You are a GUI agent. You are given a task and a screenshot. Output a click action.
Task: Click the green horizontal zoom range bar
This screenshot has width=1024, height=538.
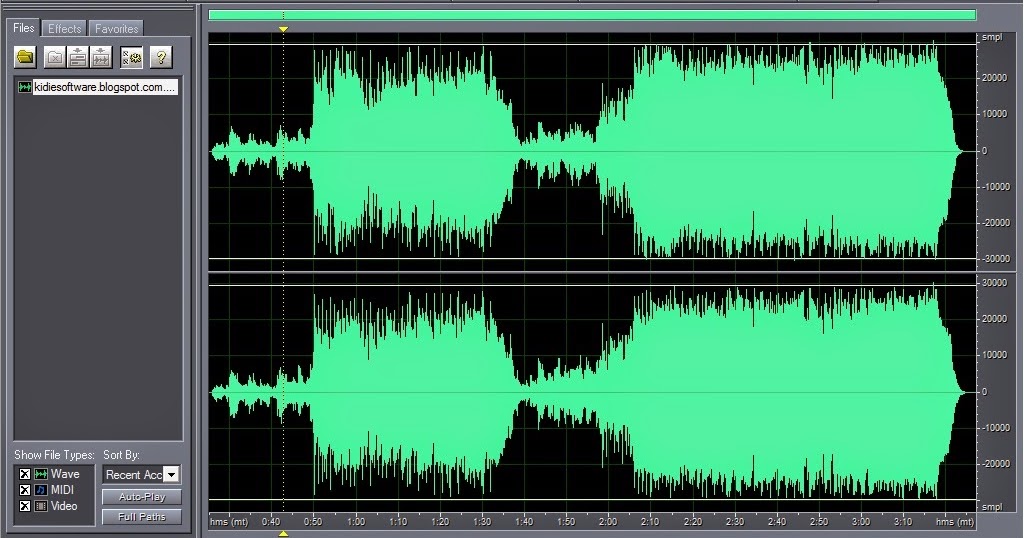click(x=592, y=15)
